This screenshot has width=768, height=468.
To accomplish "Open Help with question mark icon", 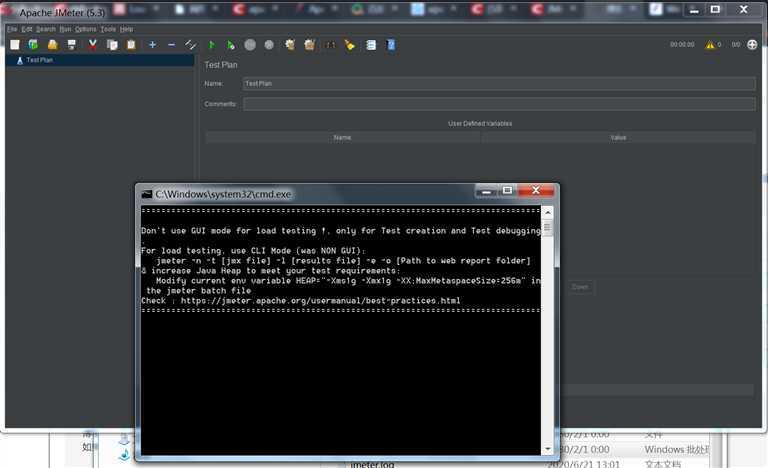I will [x=391, y=45].
